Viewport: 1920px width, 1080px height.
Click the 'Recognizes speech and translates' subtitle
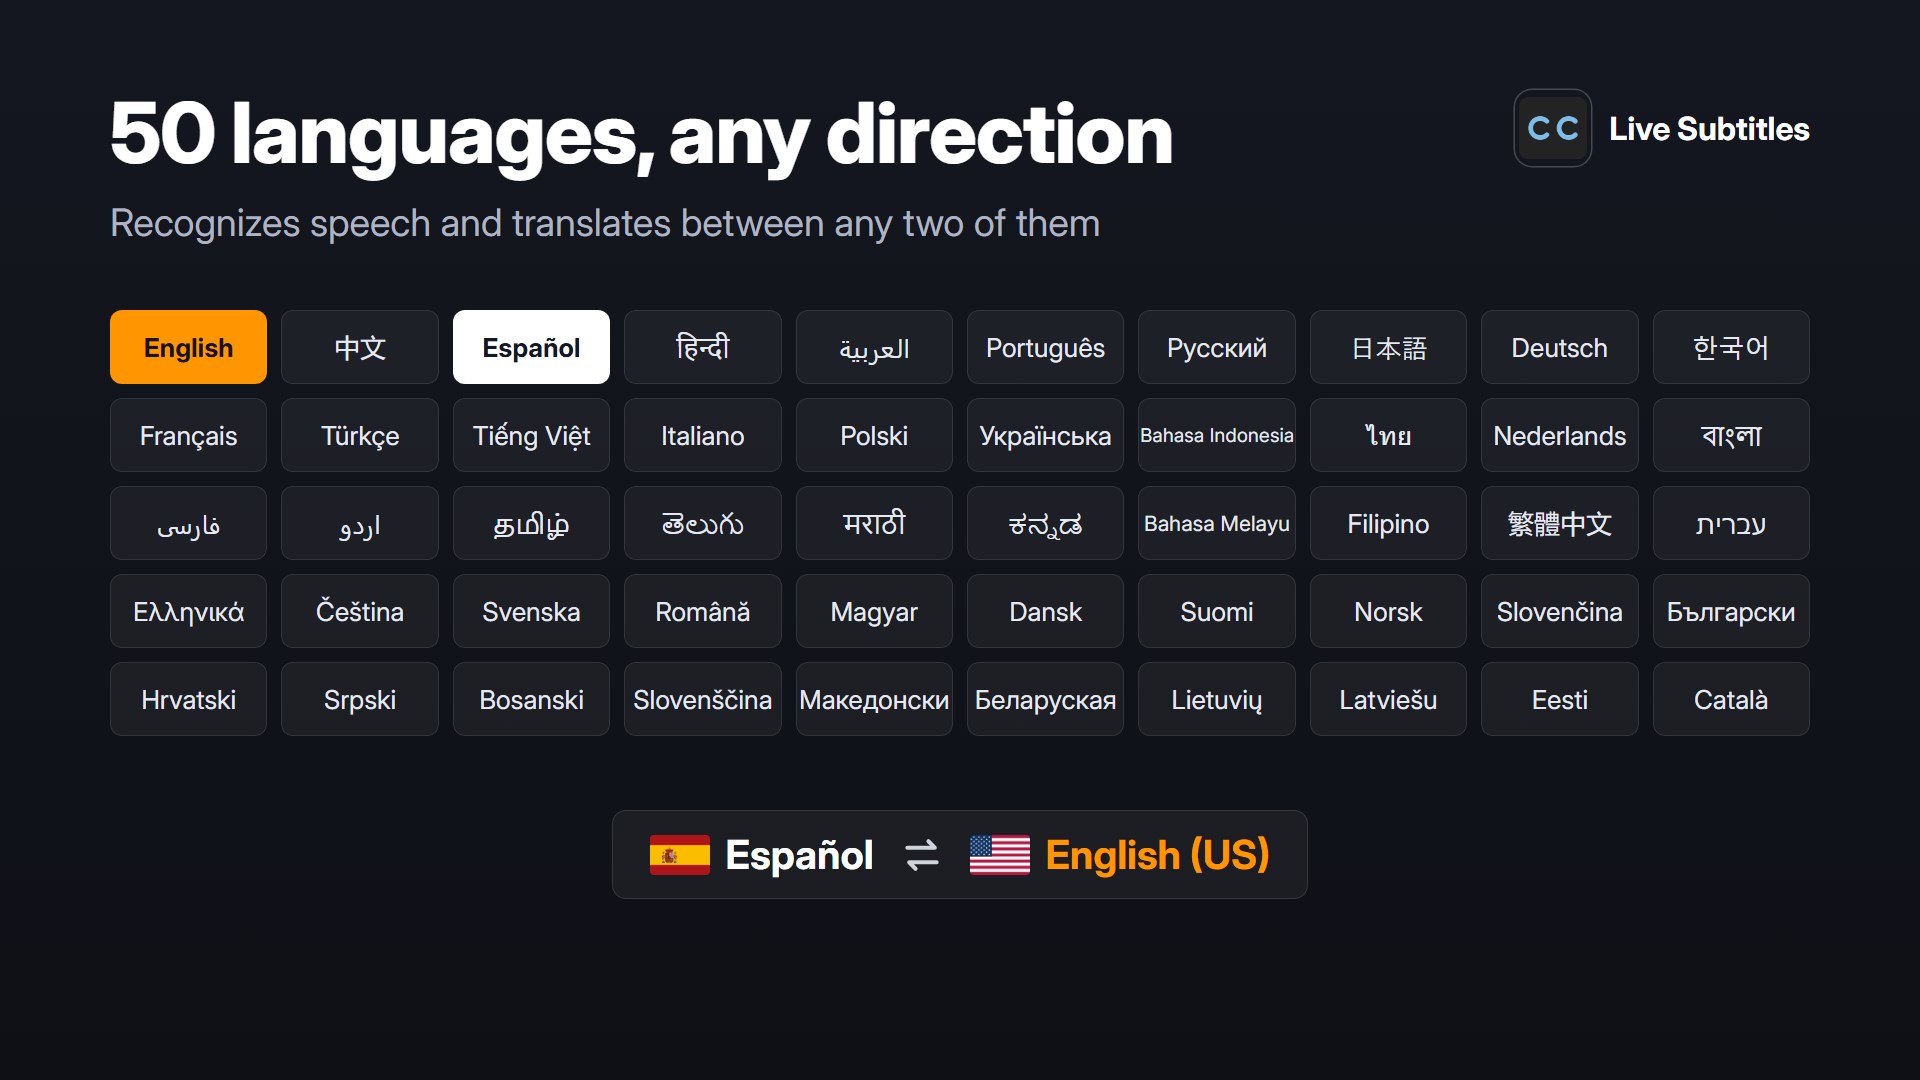tap(605, 223)
